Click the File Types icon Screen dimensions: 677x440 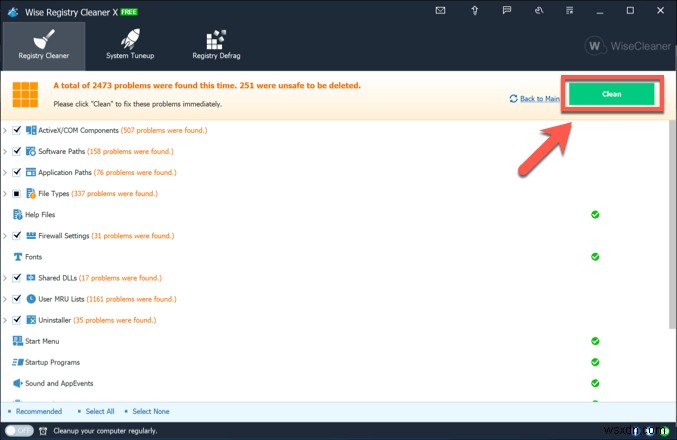tap(31, 193)
